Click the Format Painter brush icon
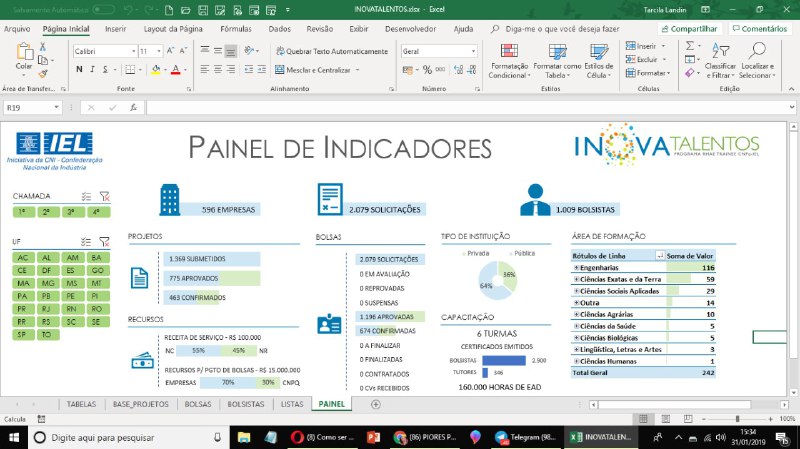Viewport: 800px width, 449px height. pyautogui.click(x=43, y=73)
